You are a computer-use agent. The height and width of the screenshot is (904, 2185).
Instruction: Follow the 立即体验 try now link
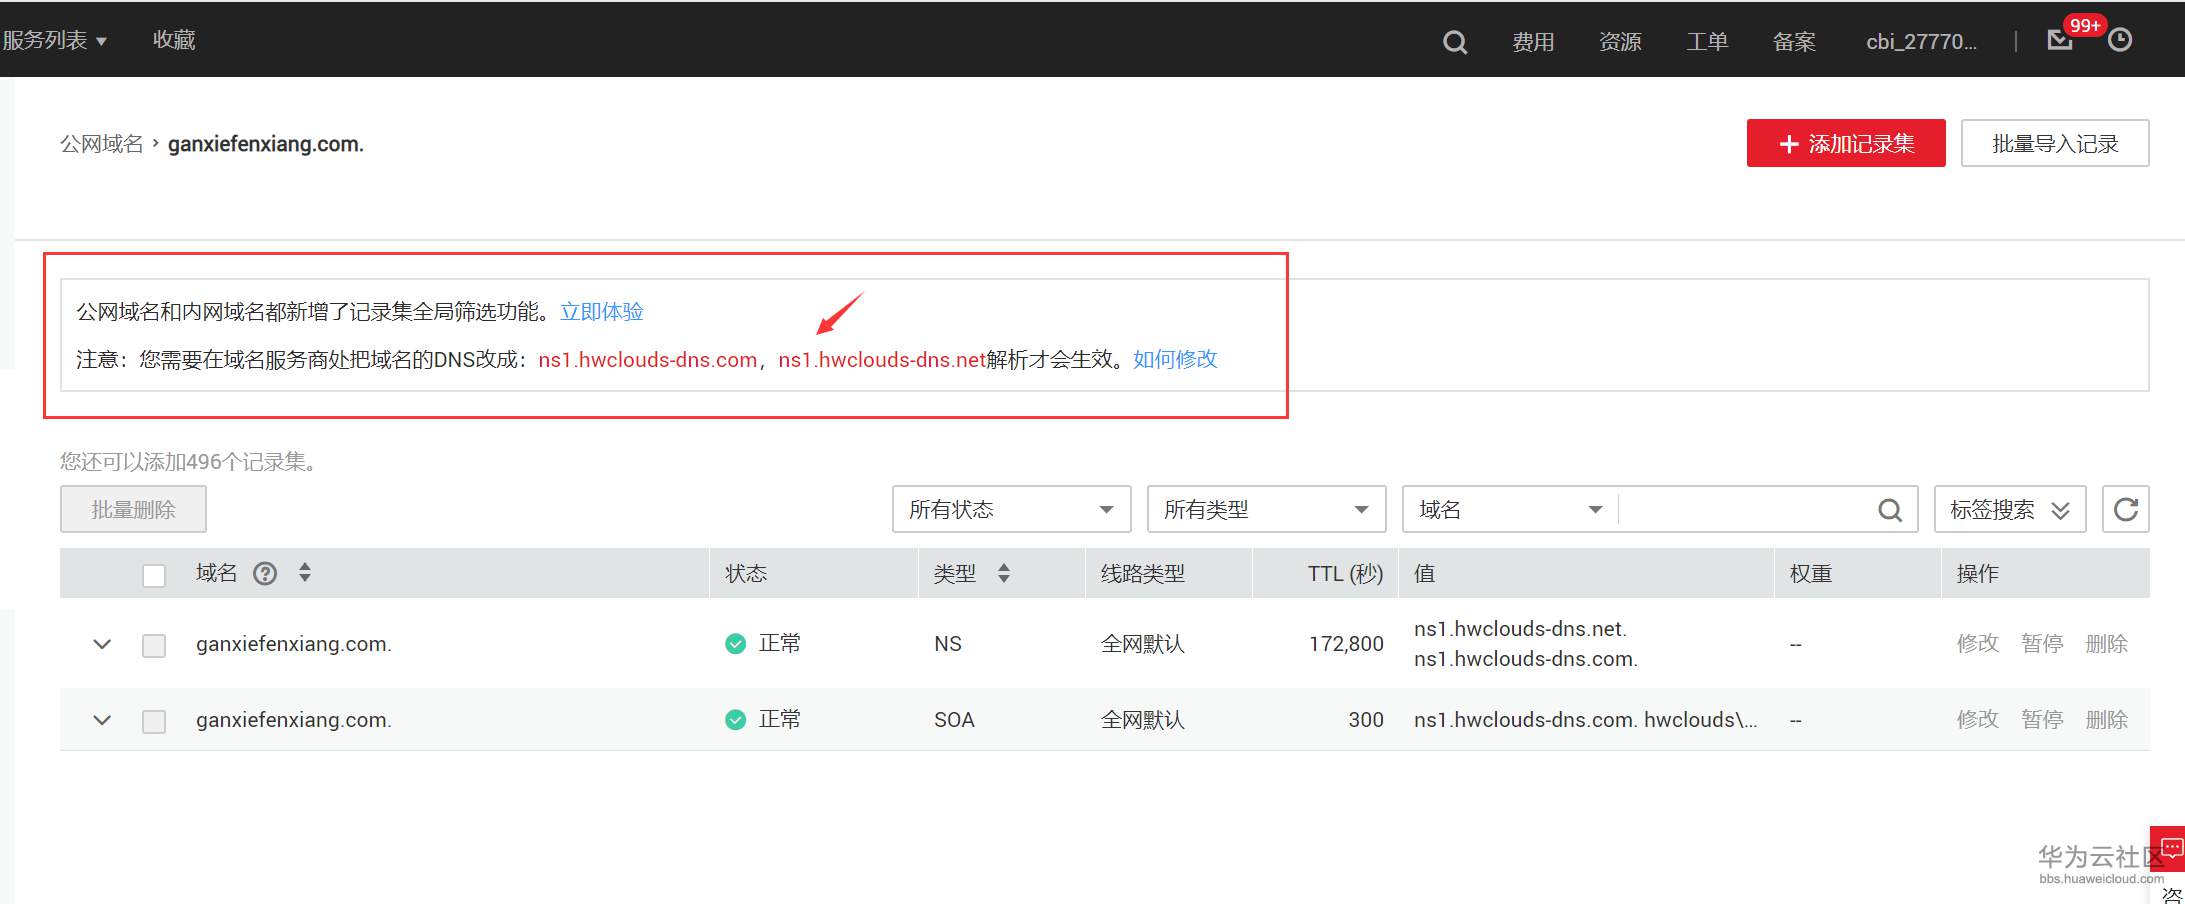pyautogui.click(x=602, y=312)
